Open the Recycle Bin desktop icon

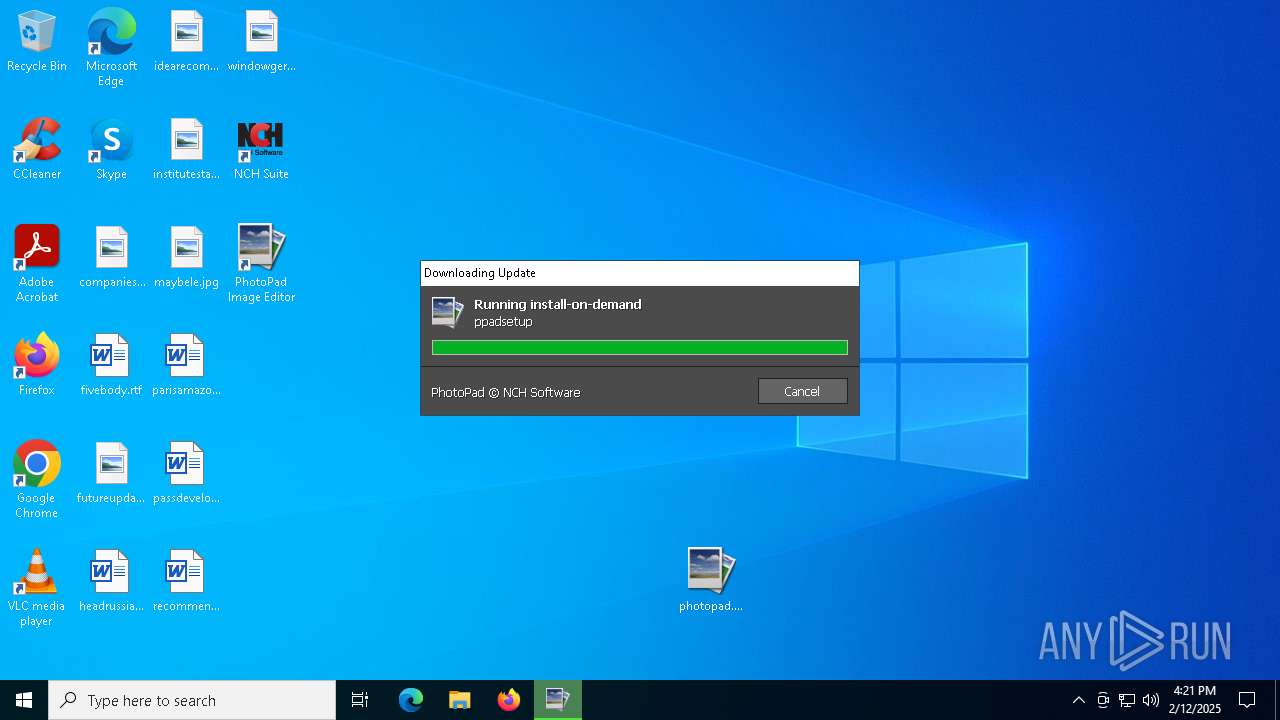[37, 42]
